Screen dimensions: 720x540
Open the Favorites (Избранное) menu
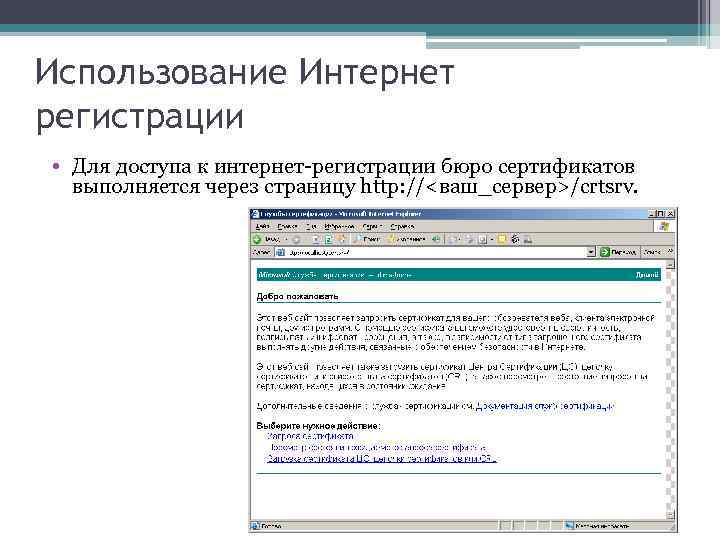tap(339, 227)
